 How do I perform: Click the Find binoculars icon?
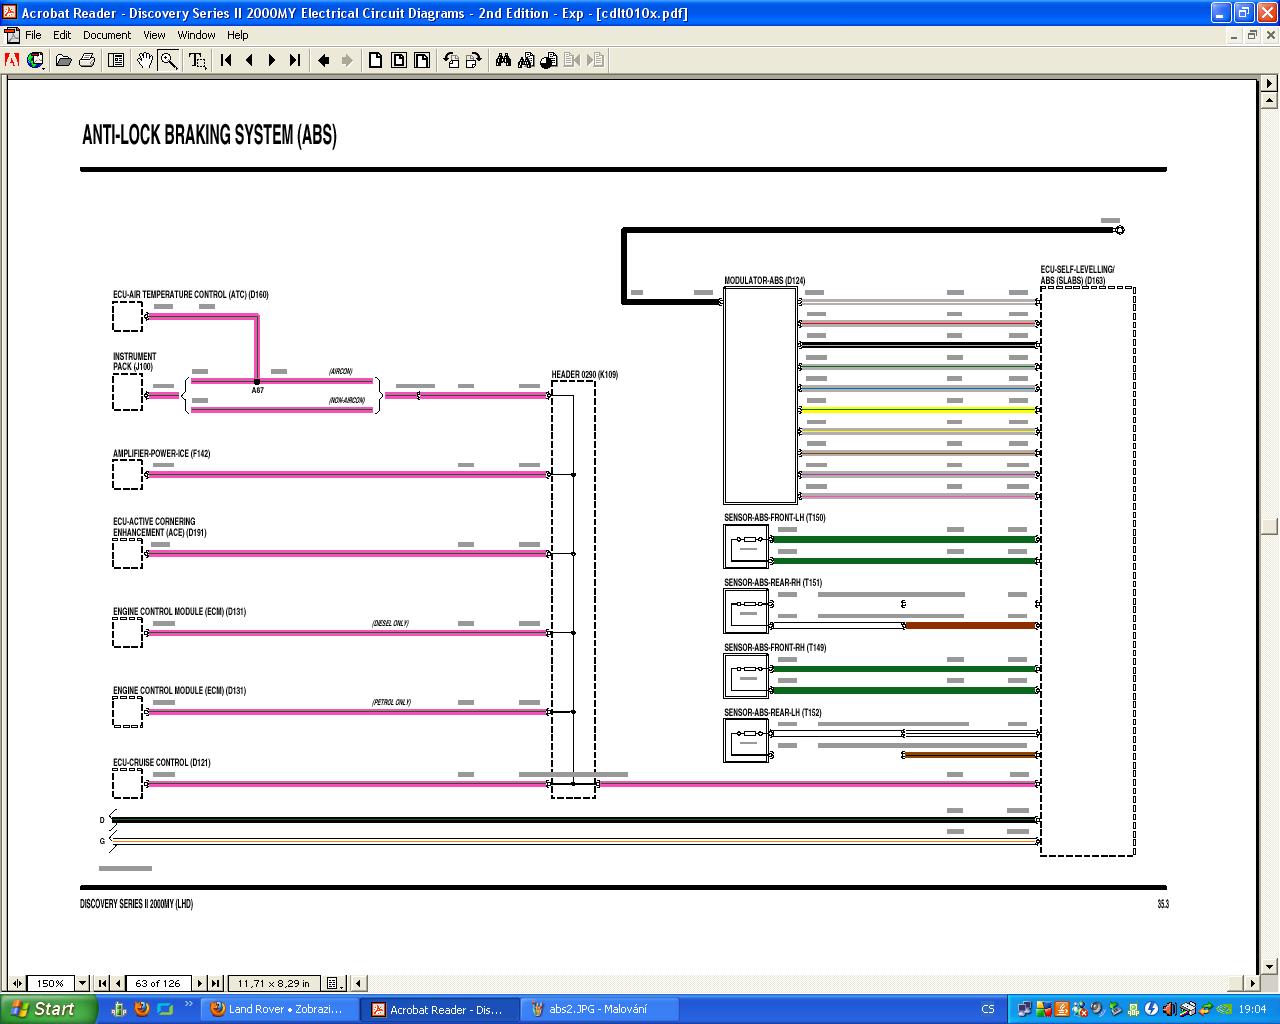click(x=503, y=61)
